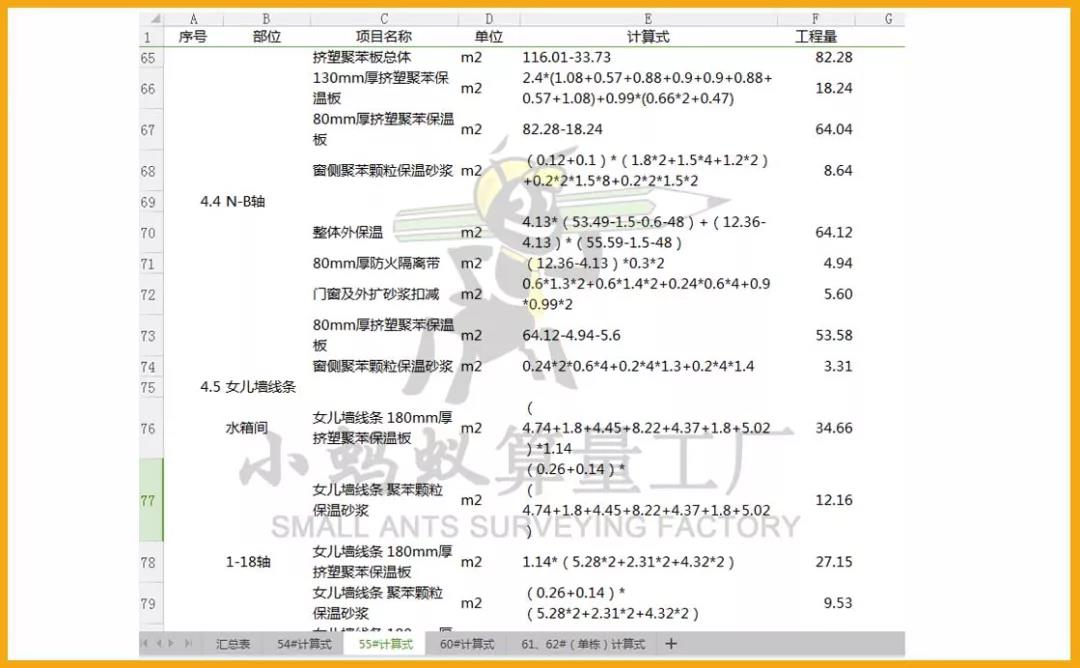Select row 77 header
Screen dimensions: 1080x668
point(148,500)
